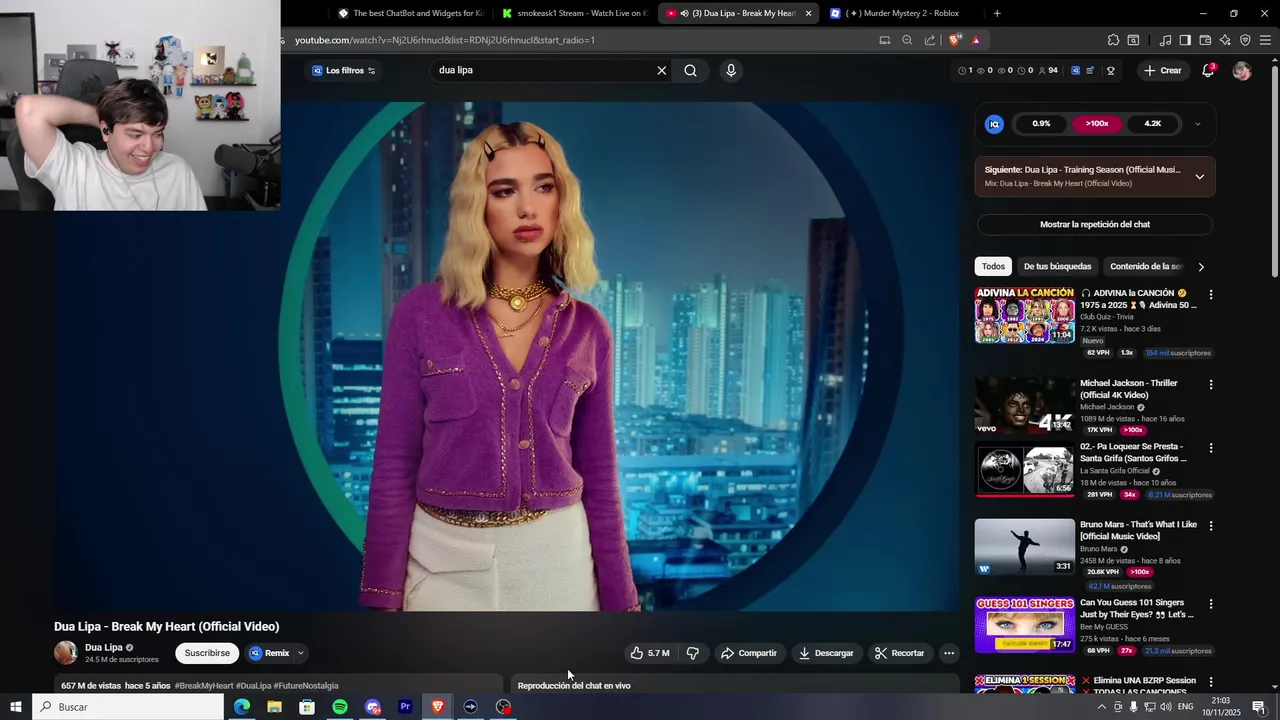This screenshot has height=720, width=1280.
Task: Subscribe to Dua Lipa with Suscribirse
Action: click(x=207, y=653)
